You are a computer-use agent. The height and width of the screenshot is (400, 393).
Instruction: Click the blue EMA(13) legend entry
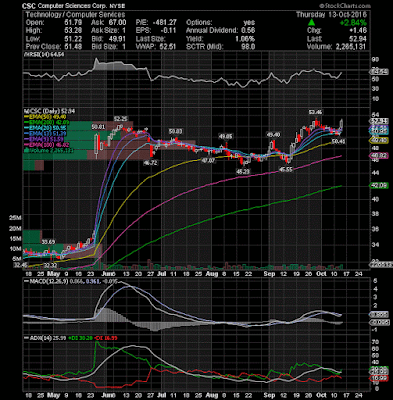[46, 133]
